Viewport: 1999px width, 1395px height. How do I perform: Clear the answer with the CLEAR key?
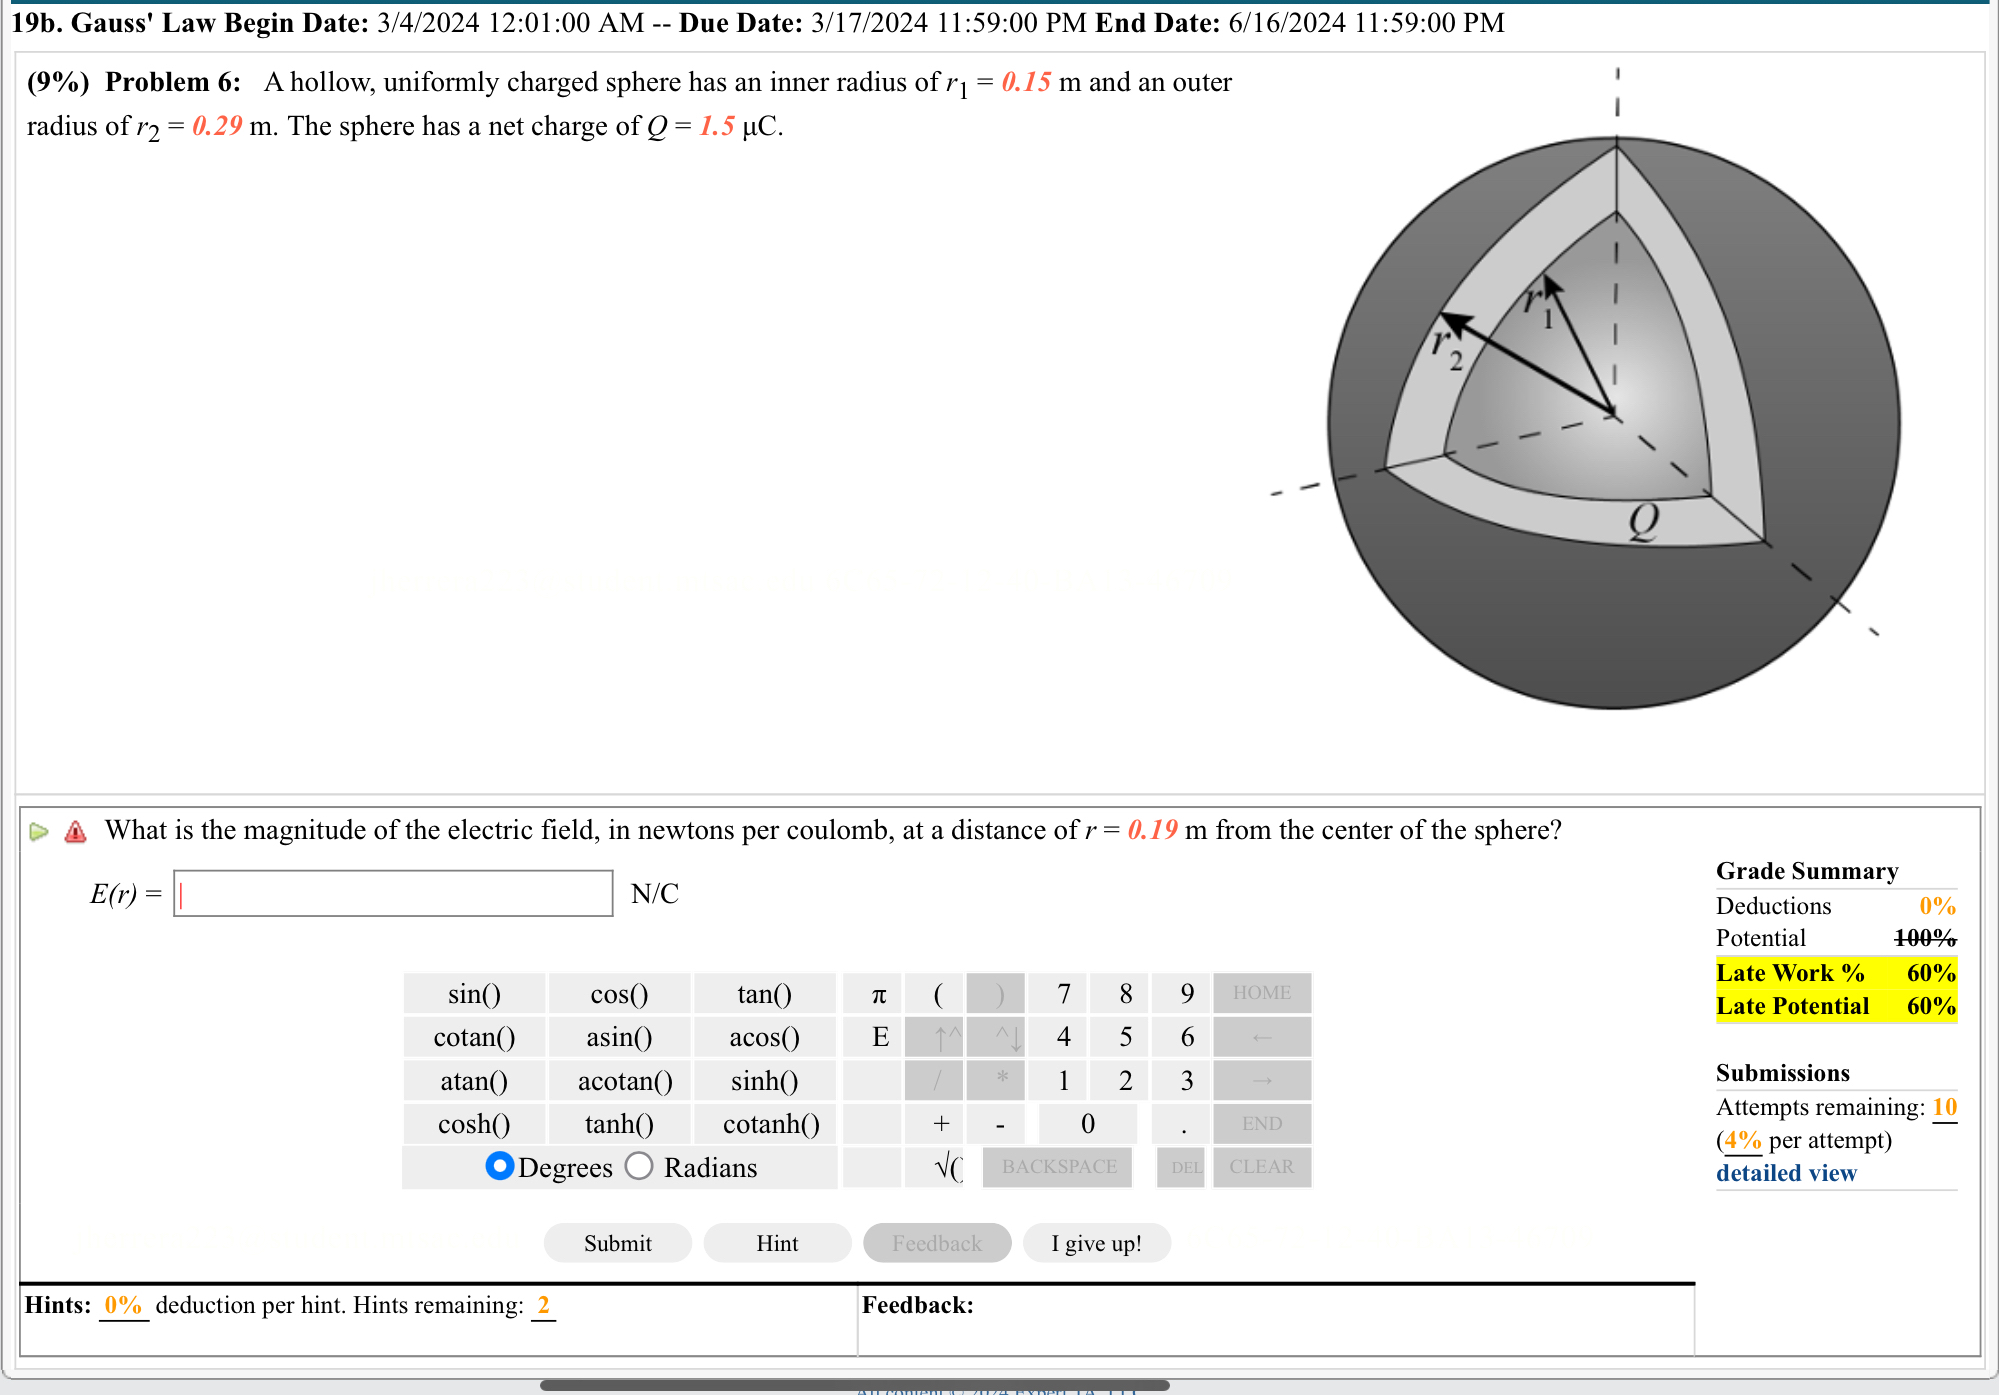pos(1261,1167)
